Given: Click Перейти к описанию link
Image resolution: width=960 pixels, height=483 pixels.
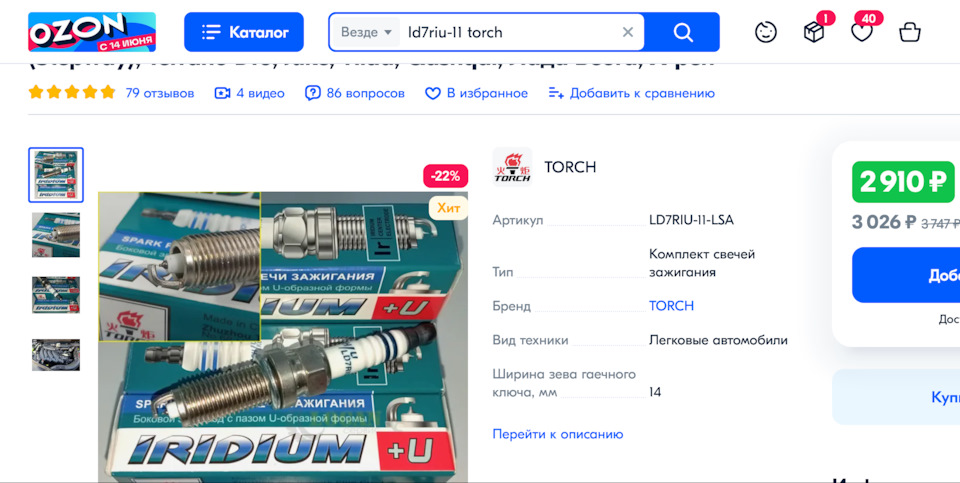Looking at the screenshot, I should point(558,434).
